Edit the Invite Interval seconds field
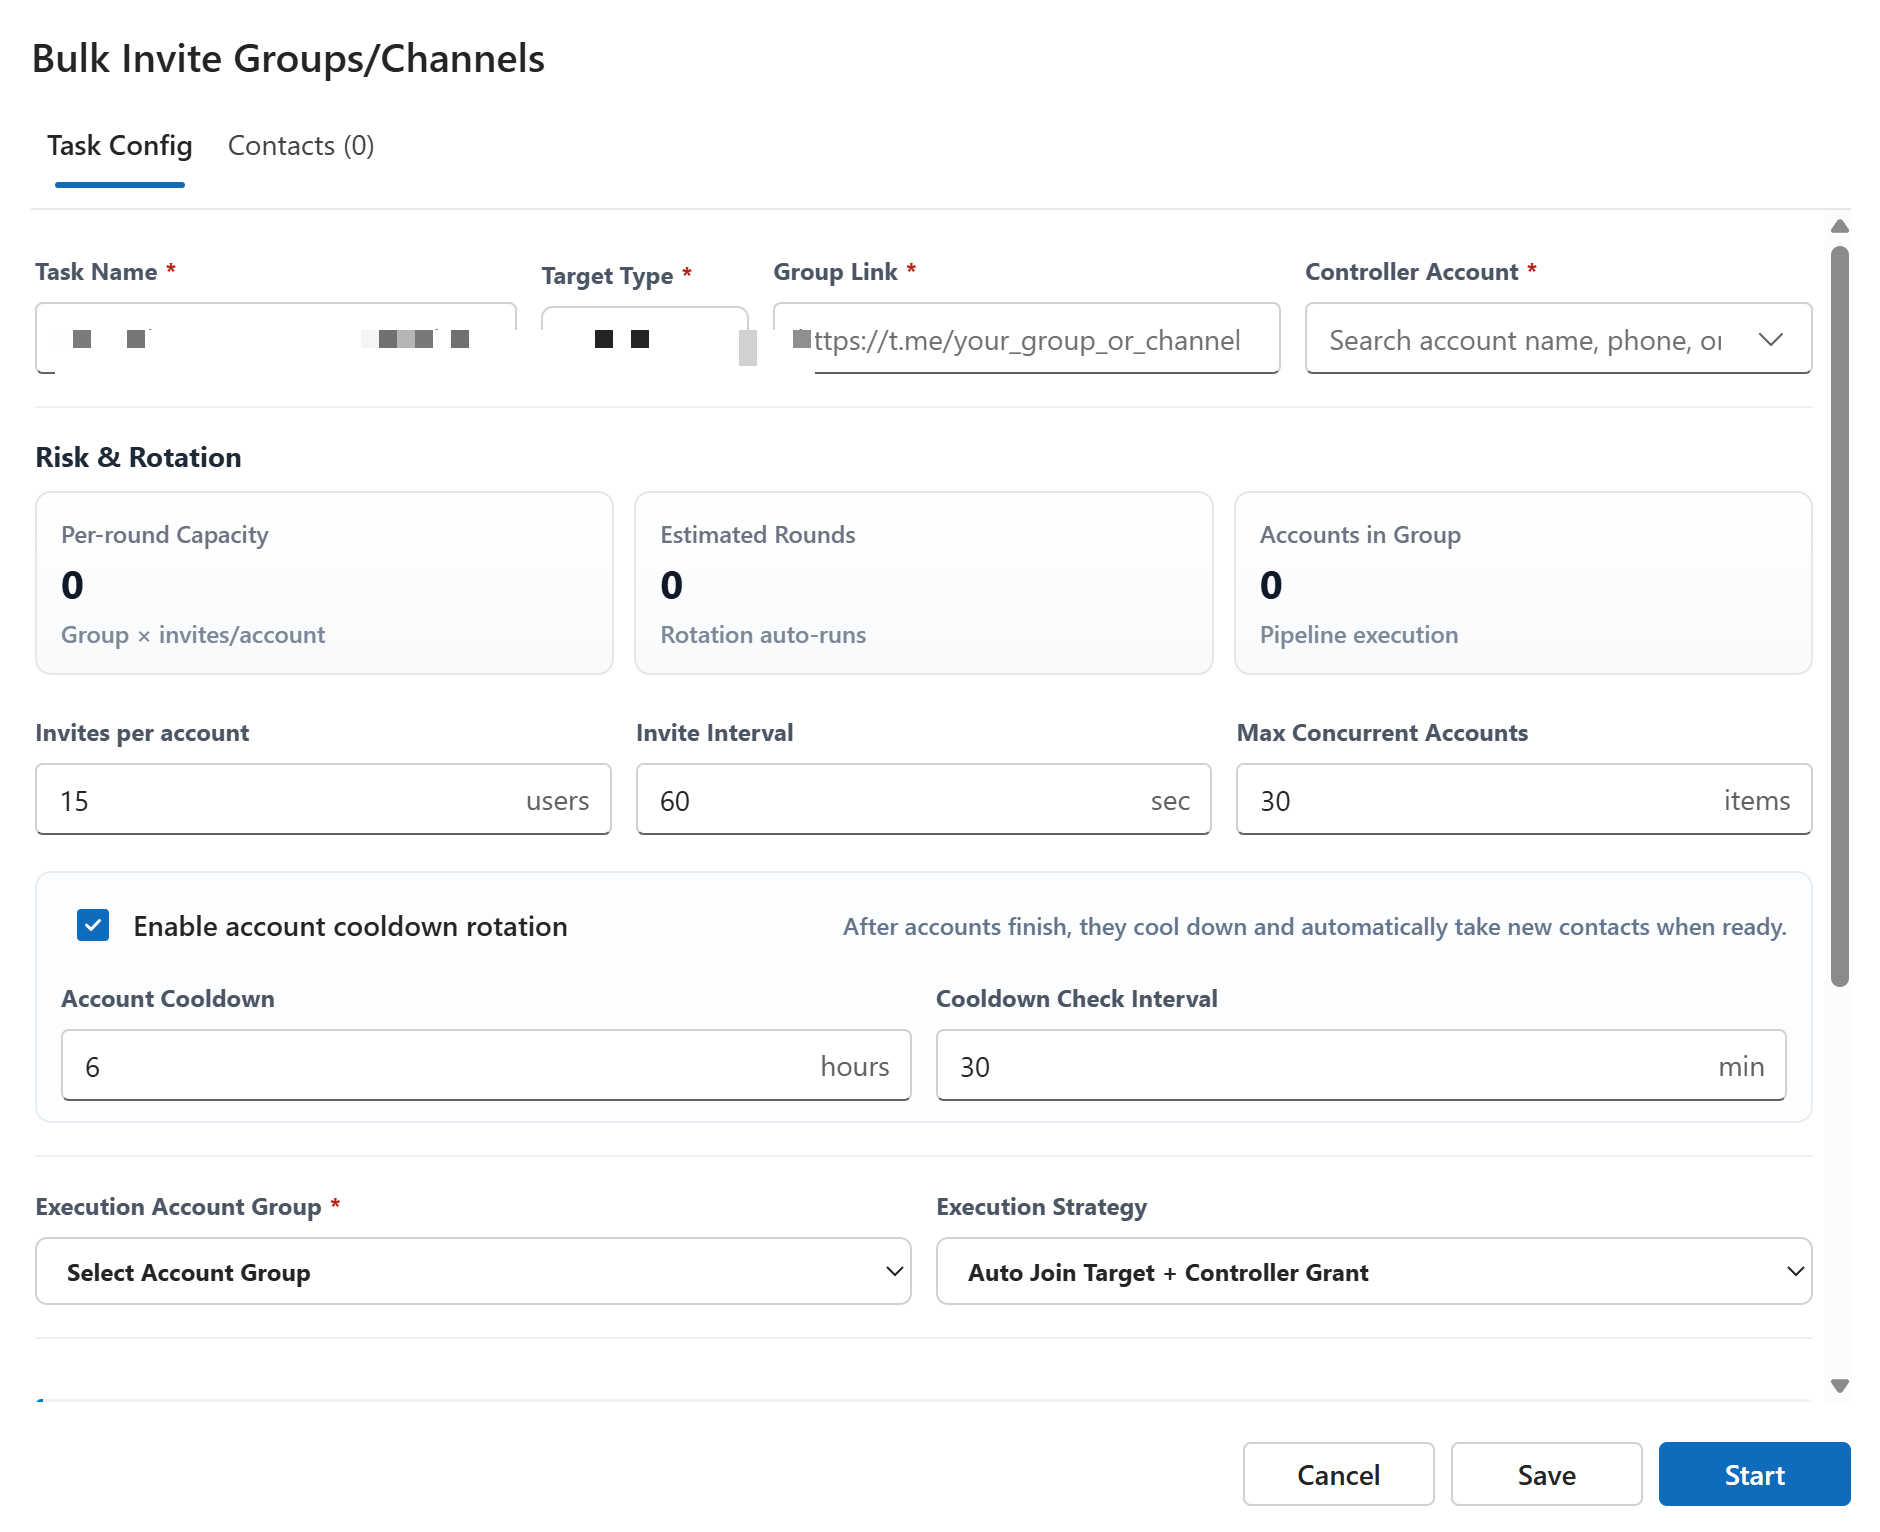Screen dimensions: 1880x1532 923,799
